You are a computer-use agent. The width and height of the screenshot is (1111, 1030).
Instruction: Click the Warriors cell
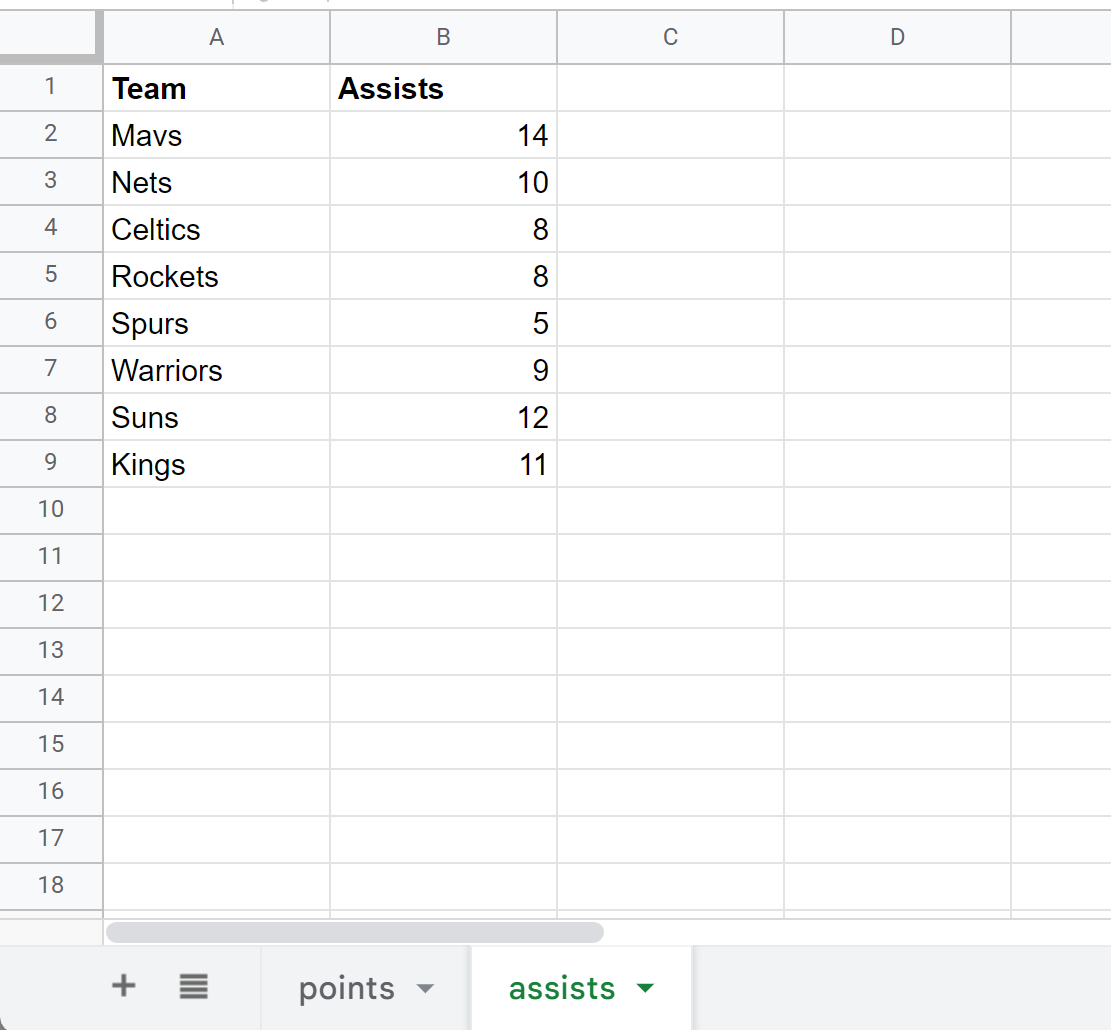[217, 370]
